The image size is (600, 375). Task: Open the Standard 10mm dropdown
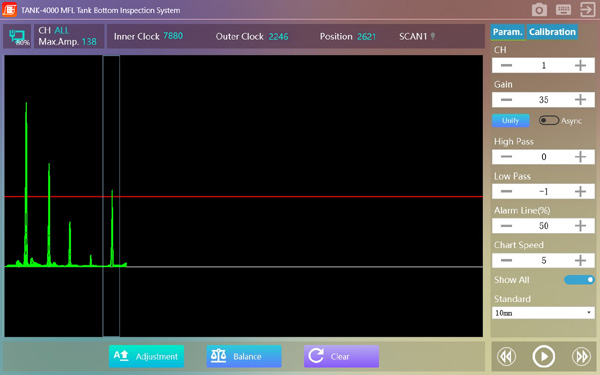point(543,313)
